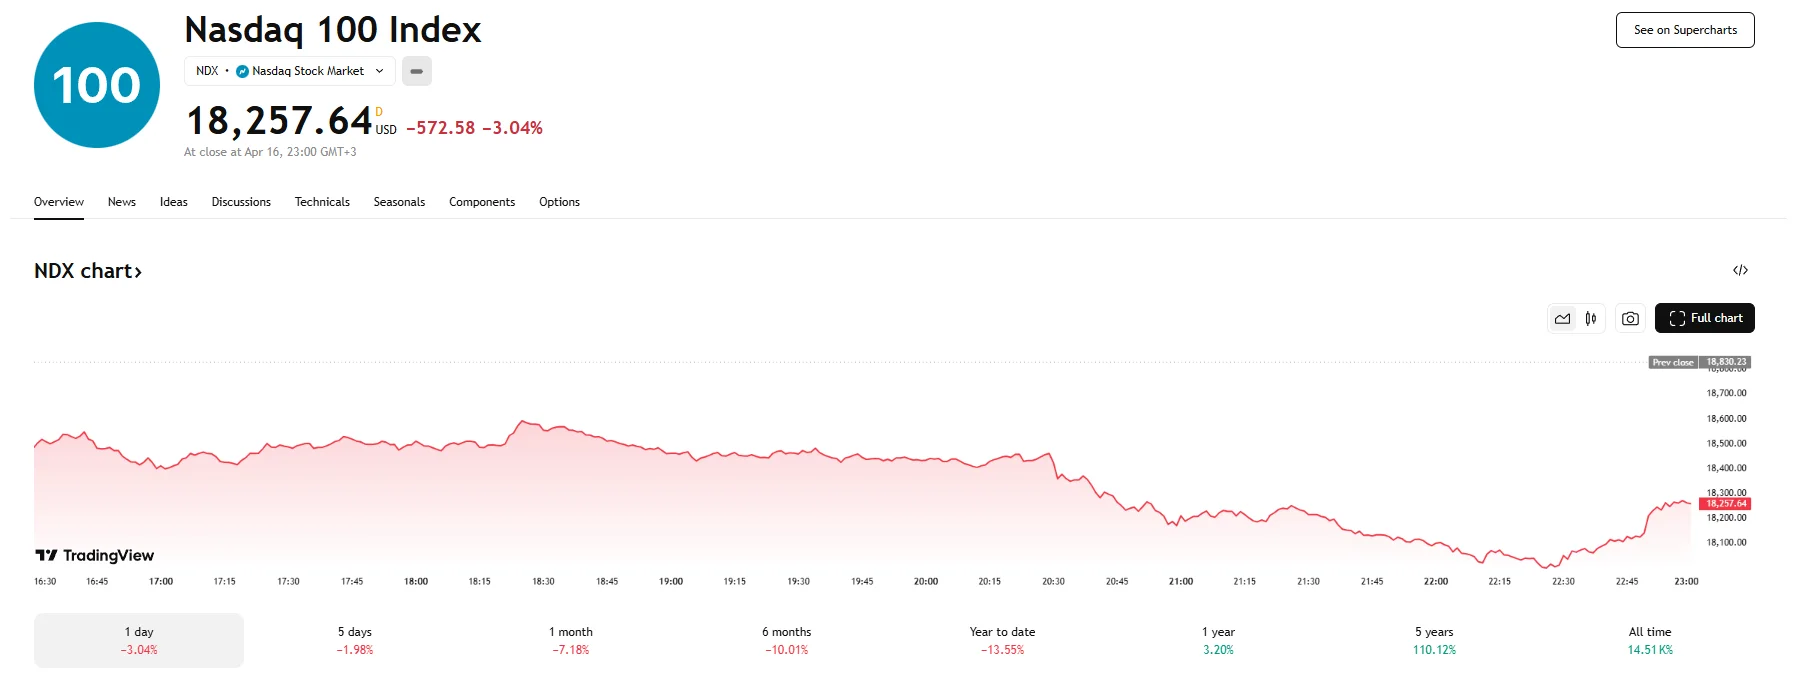Screen dimensions: 1797x693
Task: Click the See on Supercharts button
Action: click(1685, 30)
